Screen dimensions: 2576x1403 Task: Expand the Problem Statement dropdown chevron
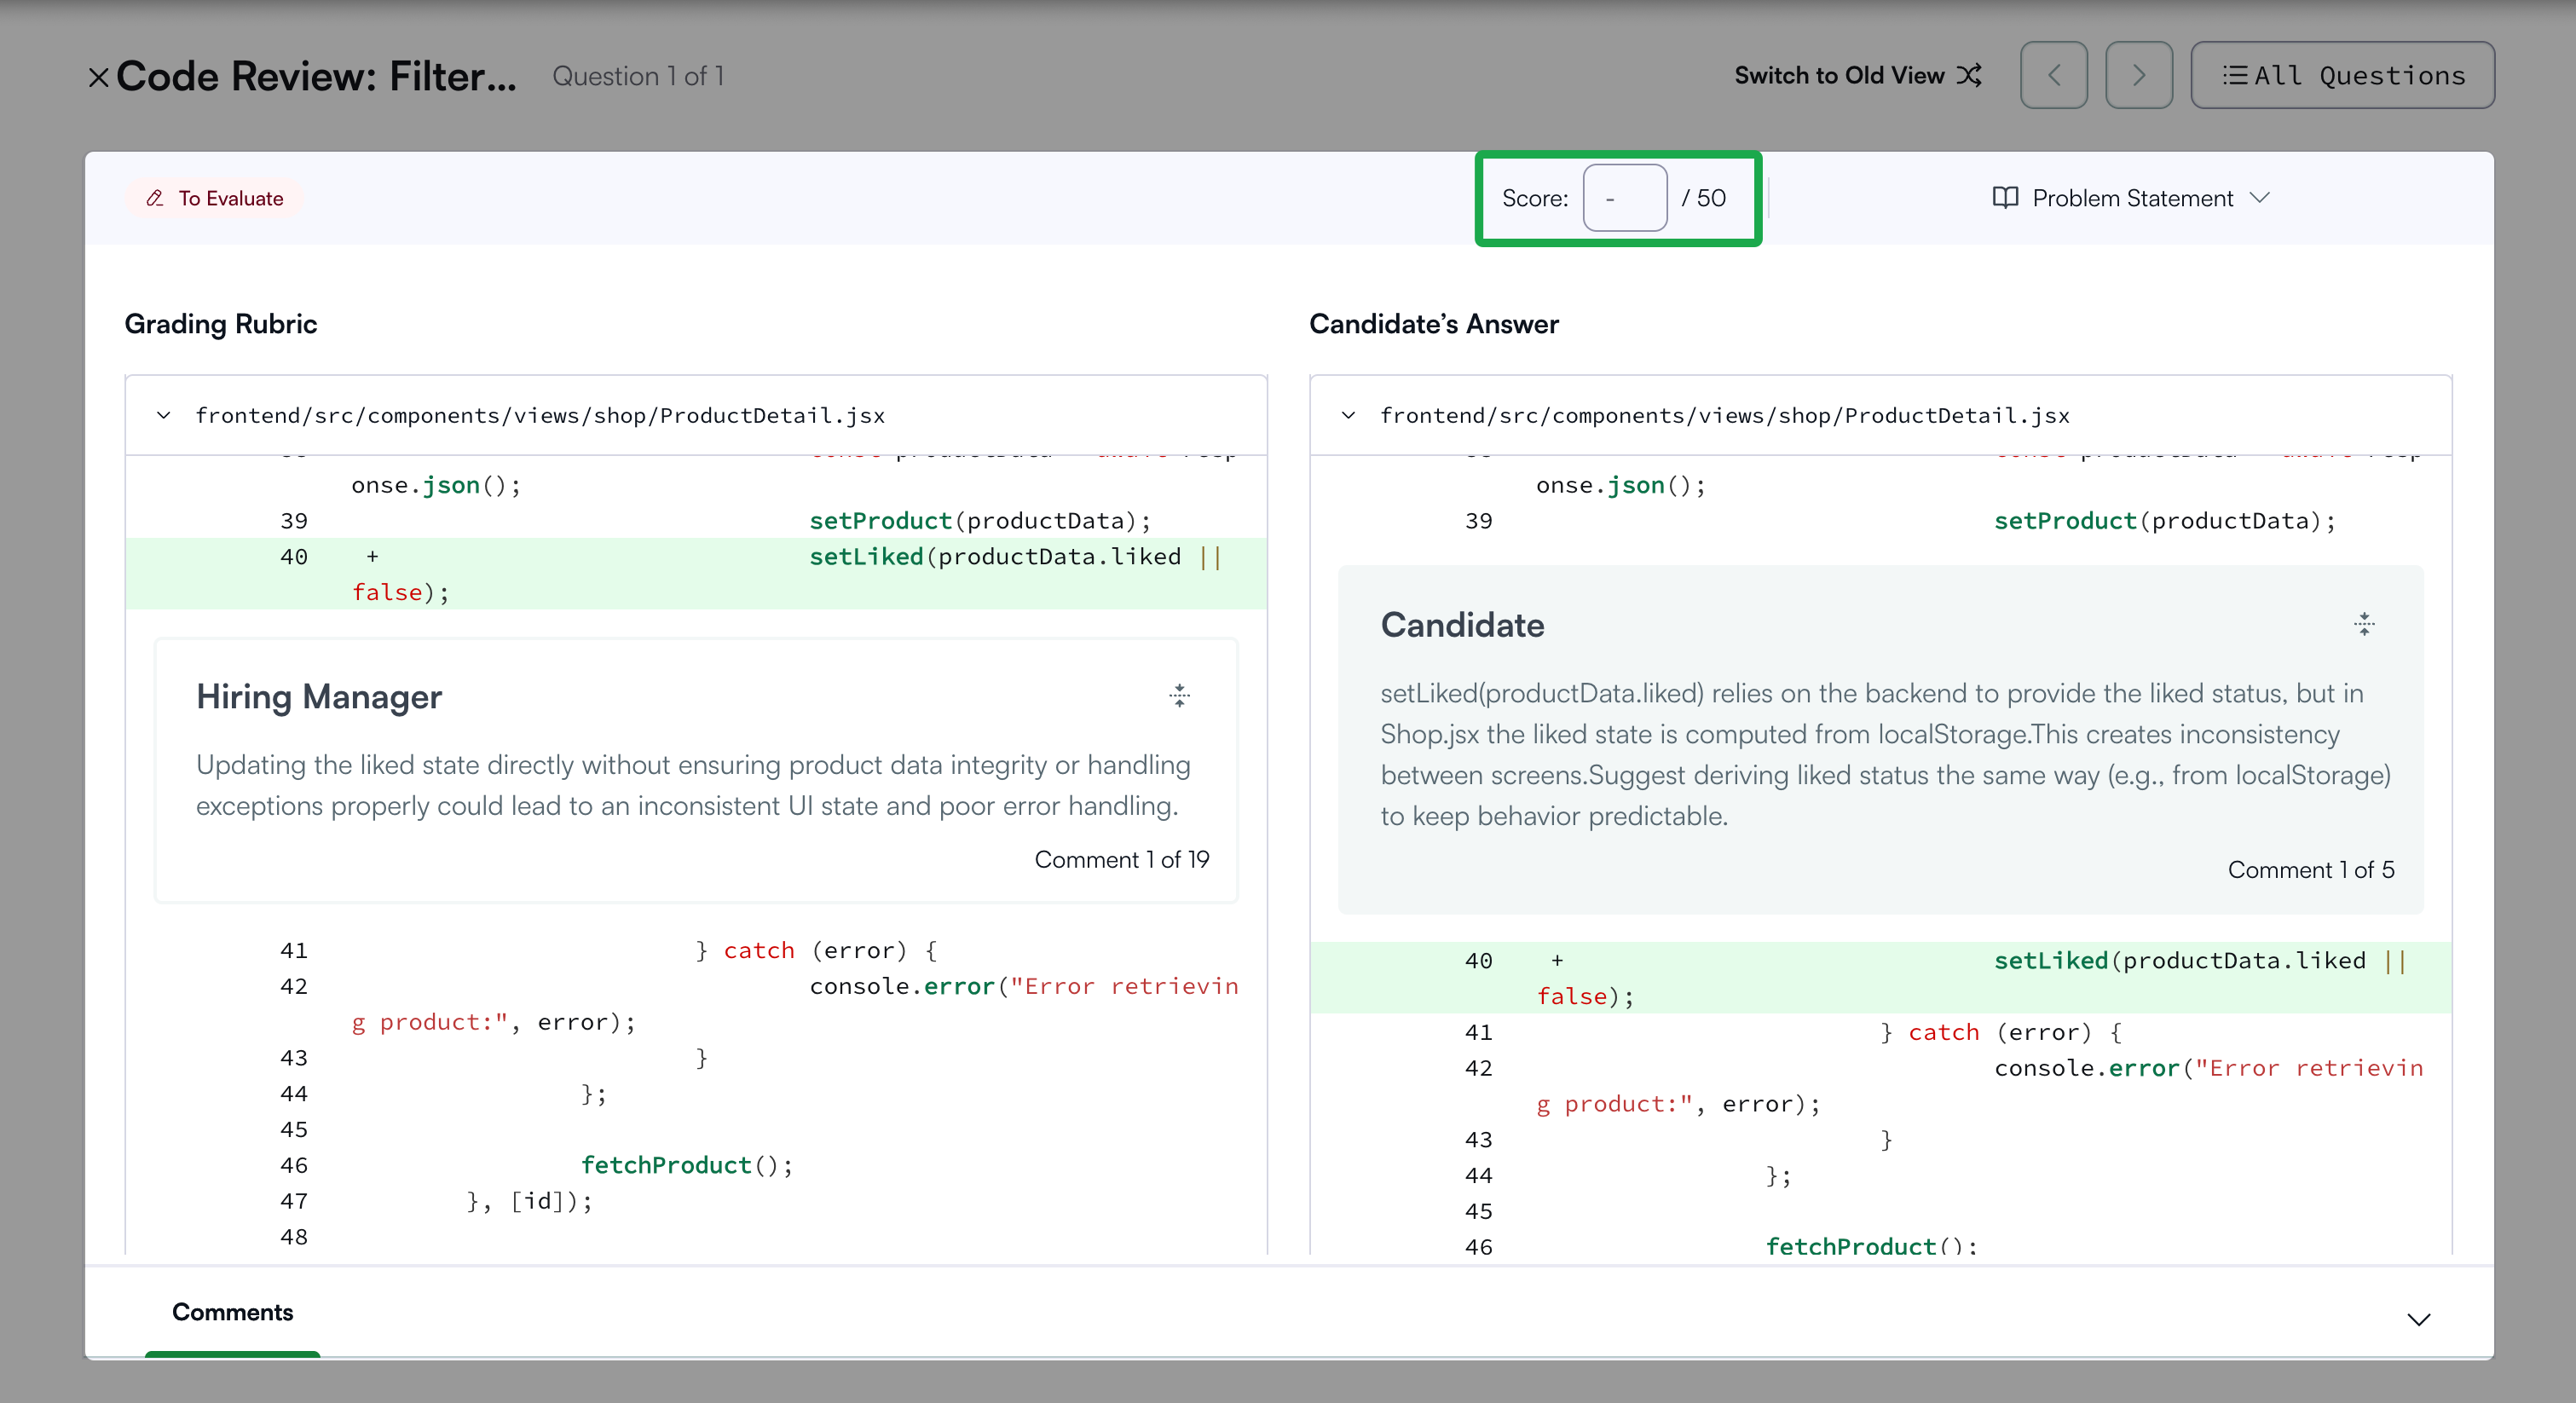2260,198
